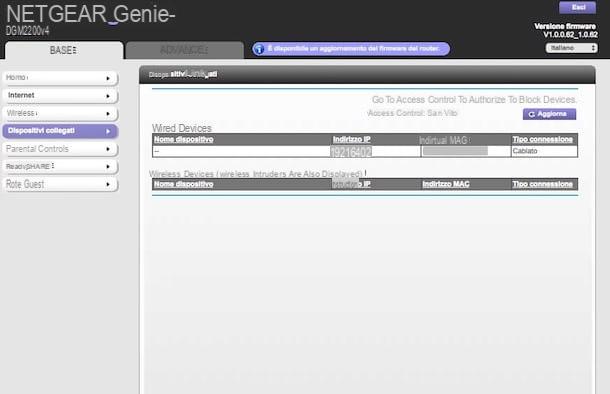
Task: Sort wired devices by Nome dispositivo
Action: coord(184,139)
